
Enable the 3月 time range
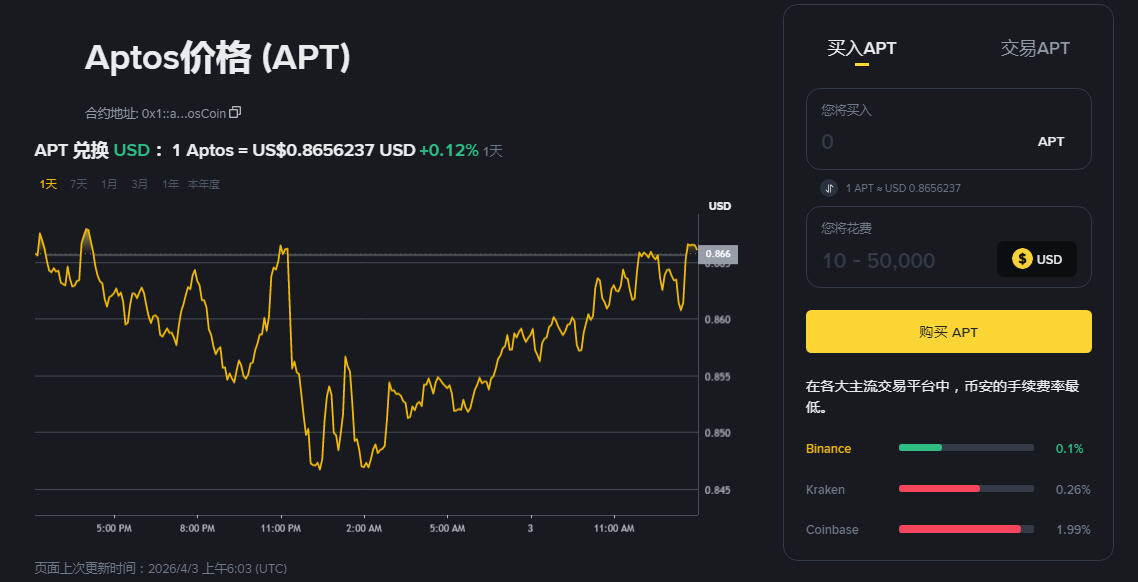139,184
